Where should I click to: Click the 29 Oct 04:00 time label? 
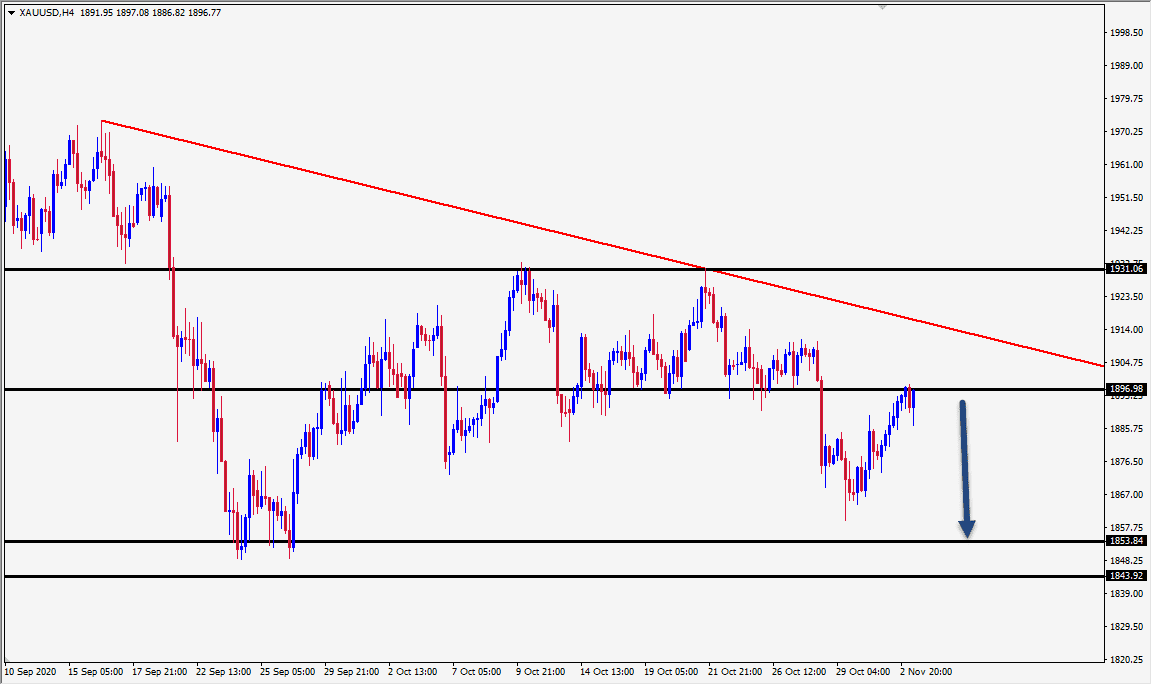pos(863,672)
